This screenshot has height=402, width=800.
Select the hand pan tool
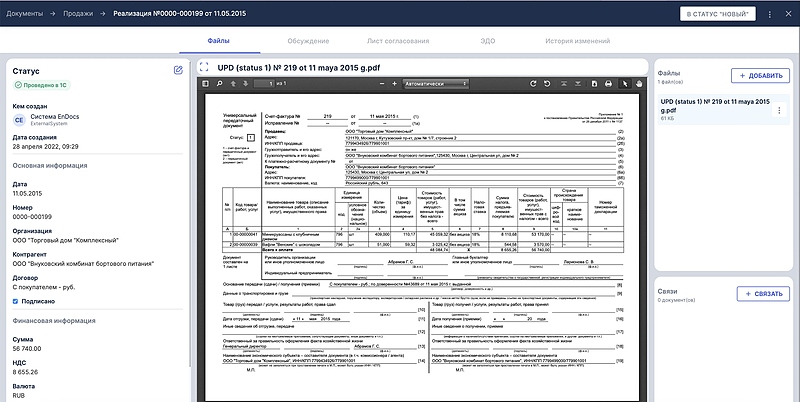tap(640, 84)
